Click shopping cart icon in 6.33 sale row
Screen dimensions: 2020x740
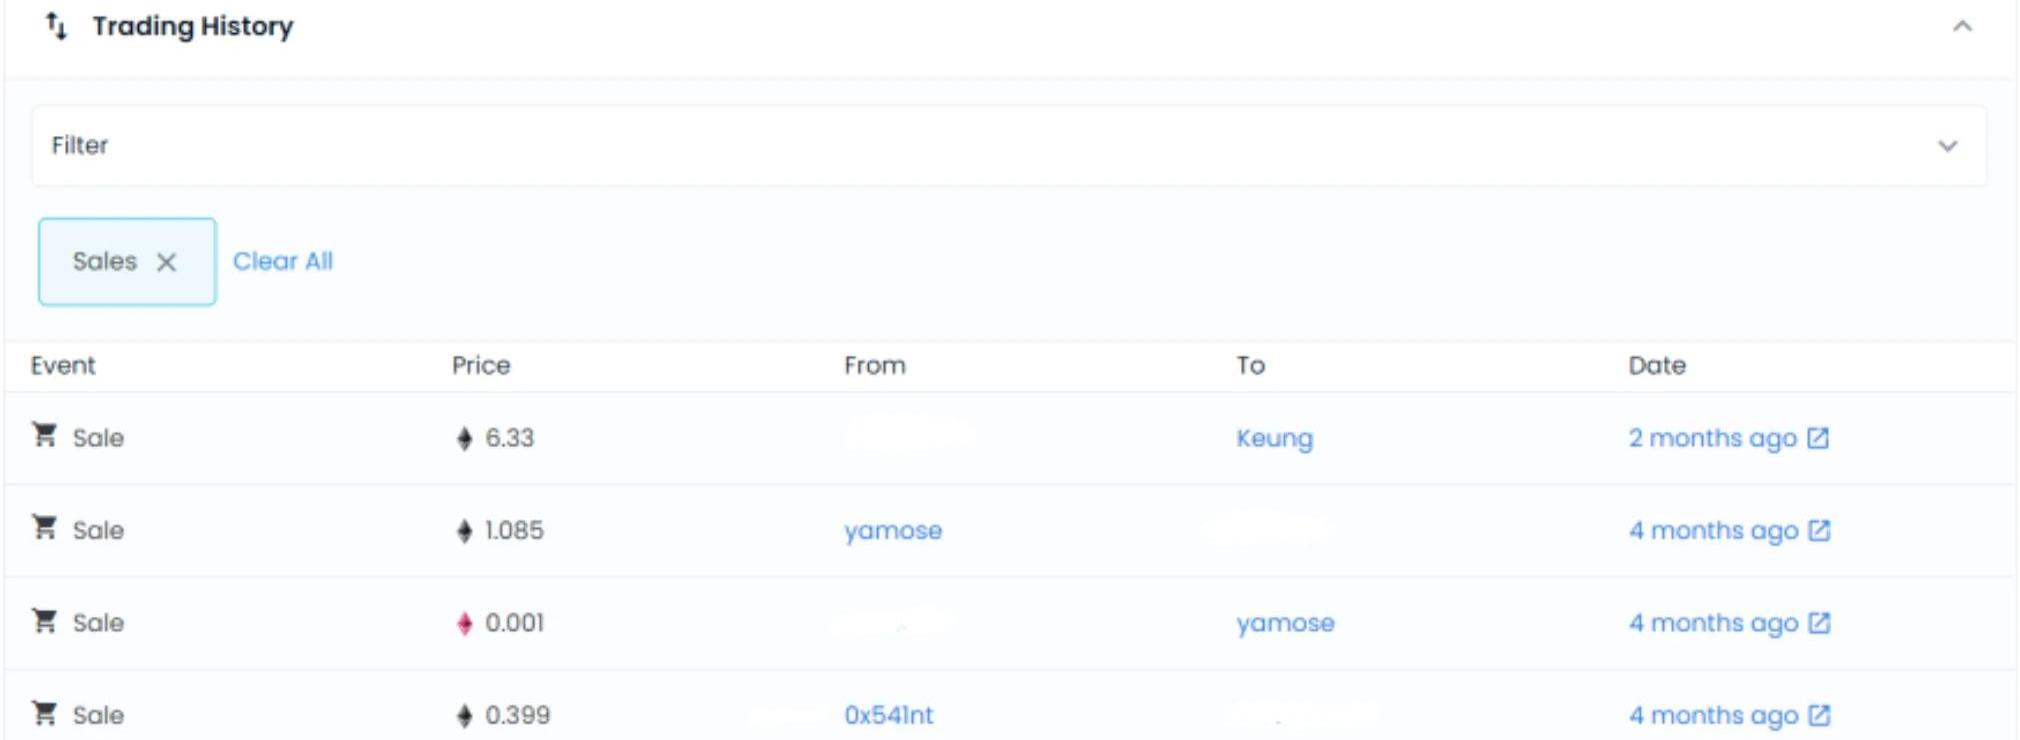[x=45, y=435]
